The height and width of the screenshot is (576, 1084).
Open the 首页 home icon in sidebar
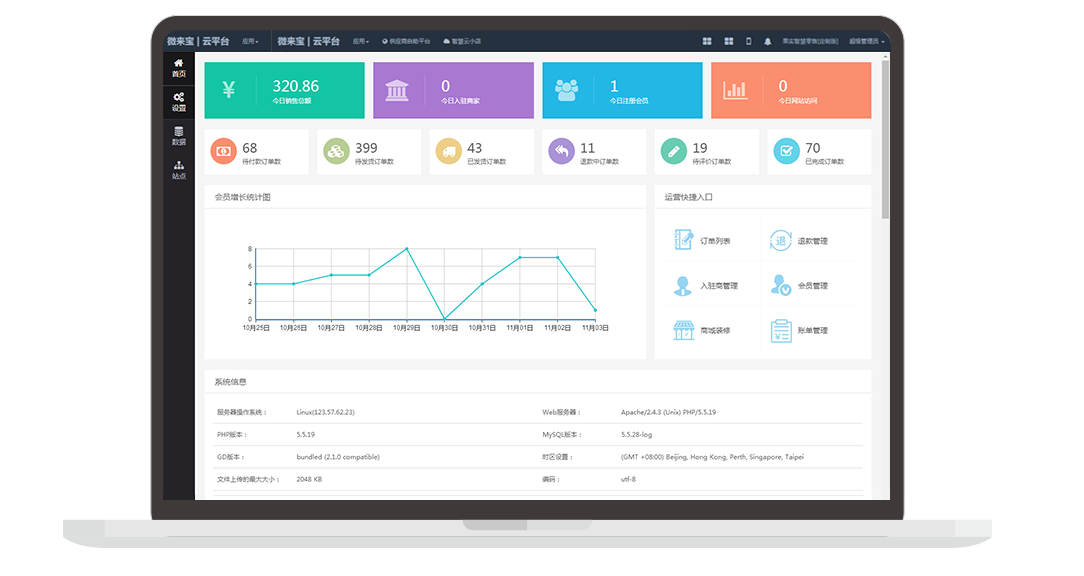pos(178,68)
